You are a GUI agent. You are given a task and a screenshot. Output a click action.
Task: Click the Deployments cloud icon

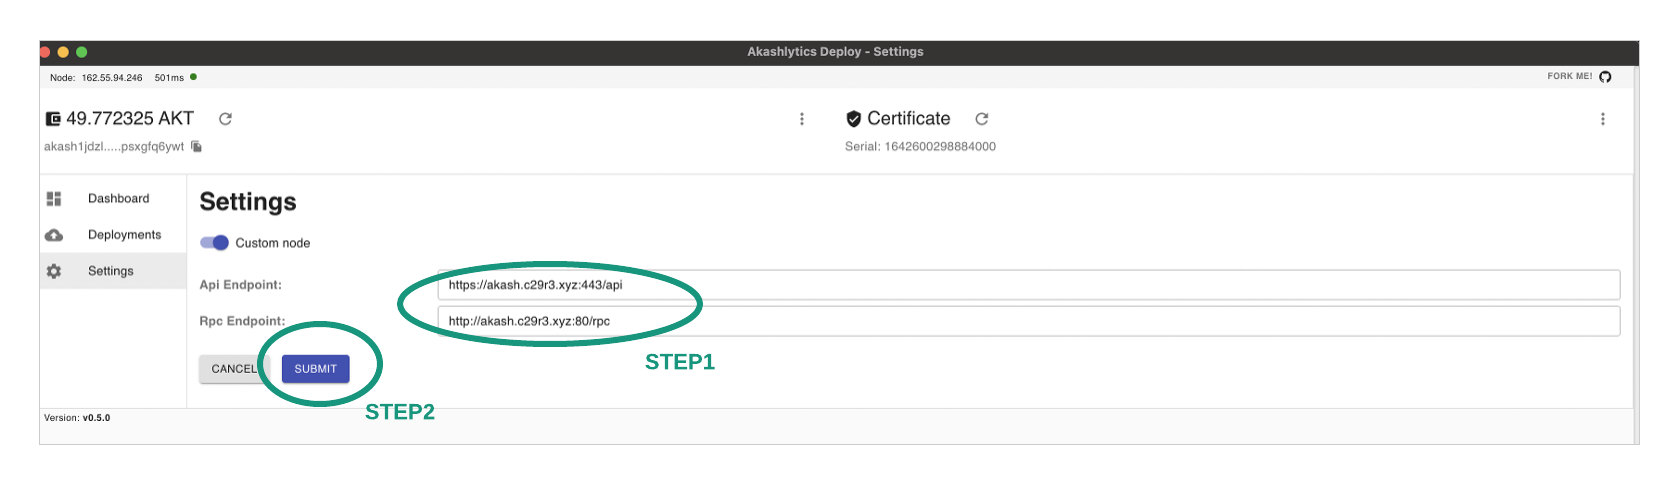(54, 235)
